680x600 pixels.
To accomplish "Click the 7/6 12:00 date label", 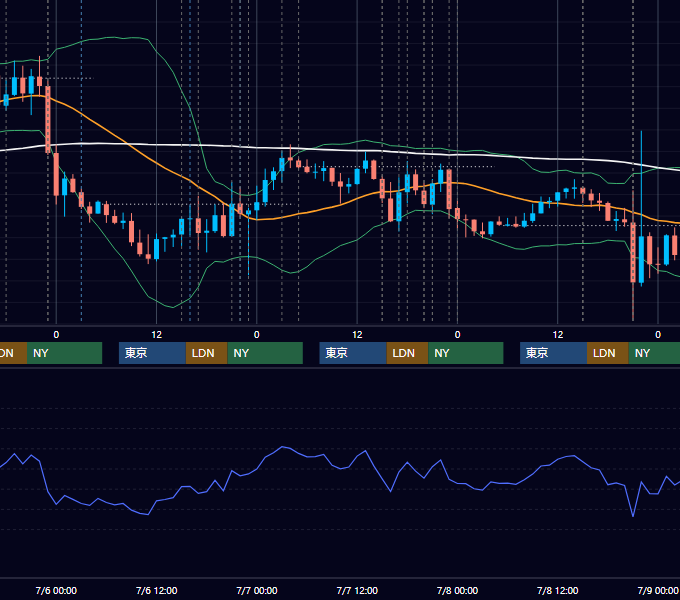I will 157,590.
